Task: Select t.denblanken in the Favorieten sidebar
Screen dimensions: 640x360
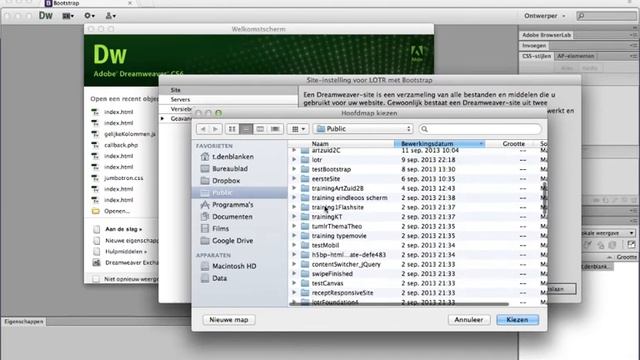Action: tap(233, 157)
